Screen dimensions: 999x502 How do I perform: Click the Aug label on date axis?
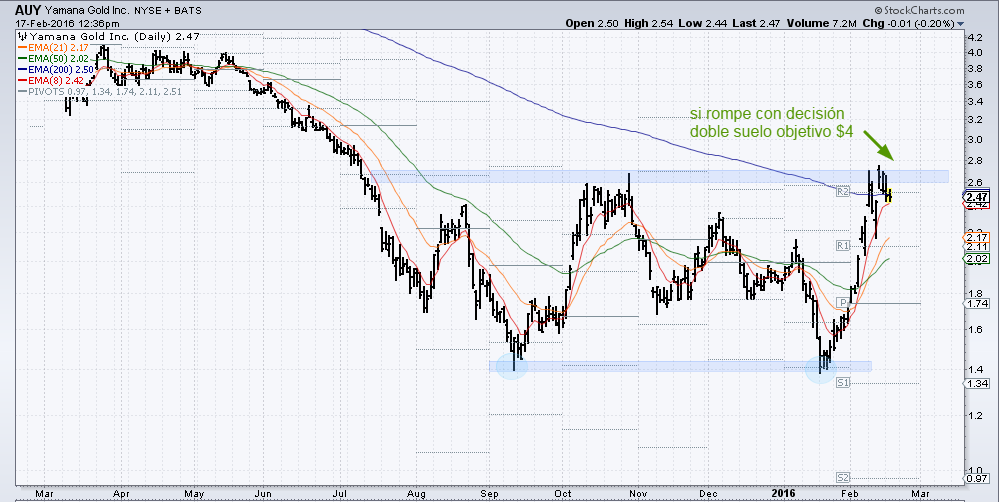coord(416,494)
